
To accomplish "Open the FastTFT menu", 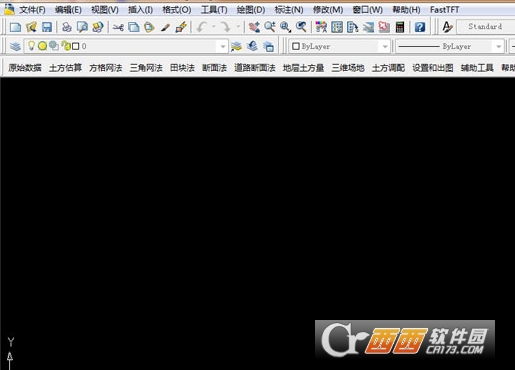I will pos(444,10).
